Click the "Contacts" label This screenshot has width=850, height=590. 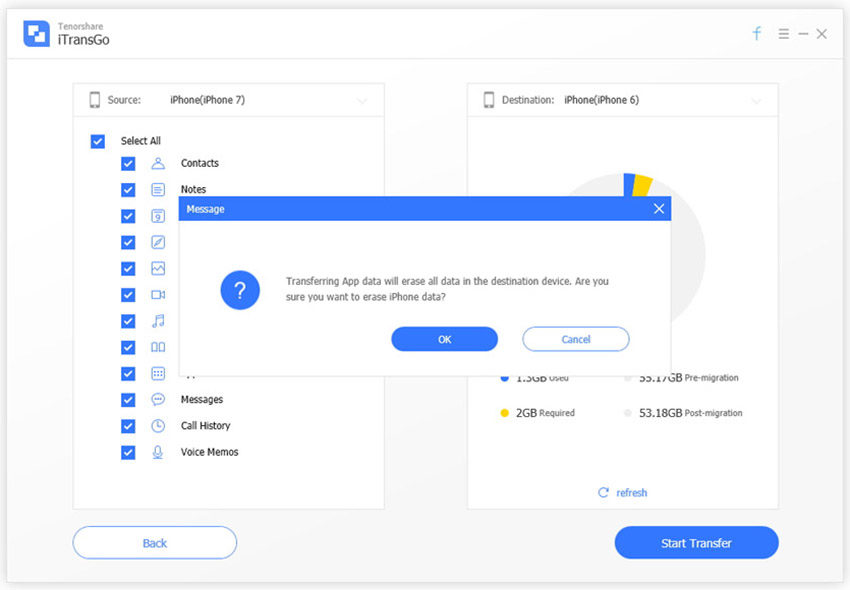click(x=199, y=163)
